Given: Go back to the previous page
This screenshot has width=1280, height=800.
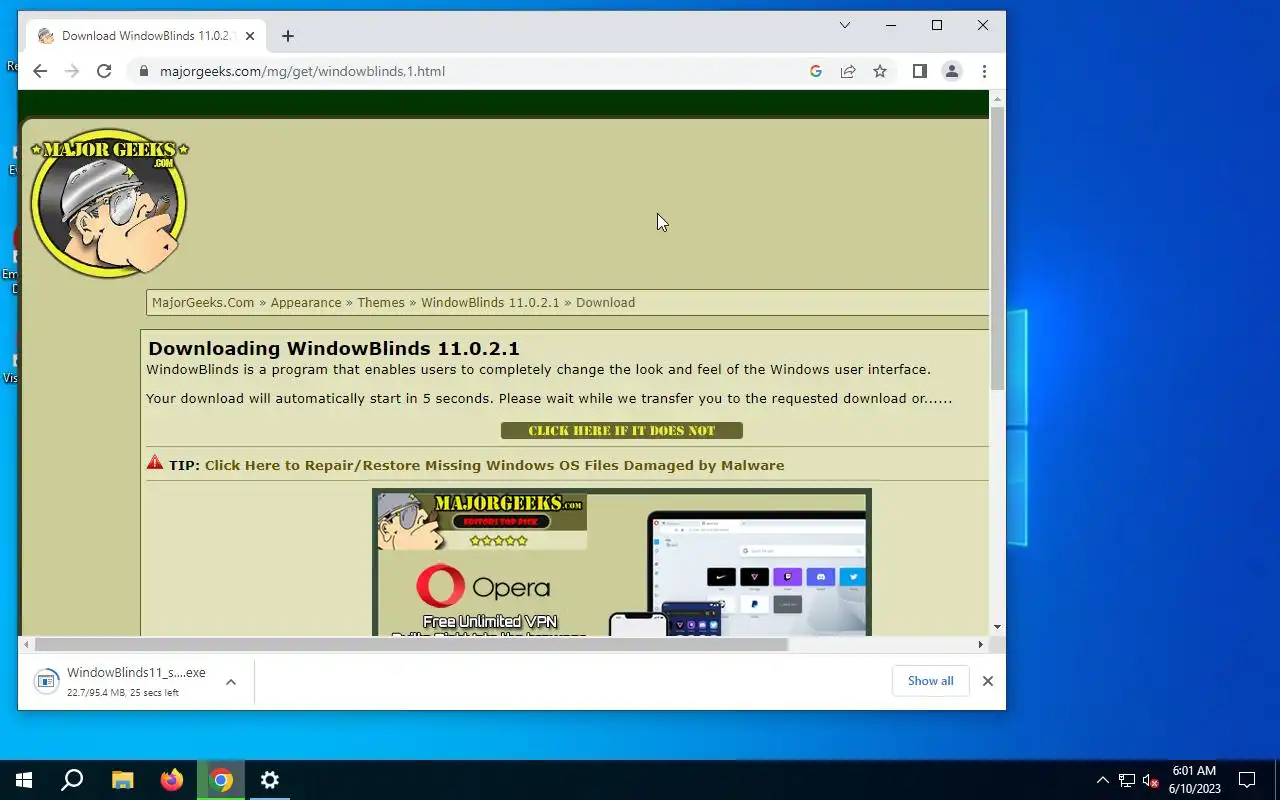Looking at the screenshot, I should [x=40, y=71].
